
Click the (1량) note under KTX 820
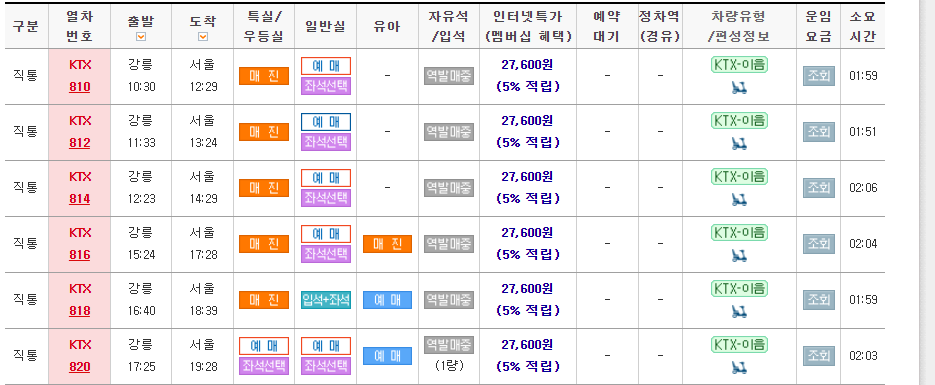449,365
